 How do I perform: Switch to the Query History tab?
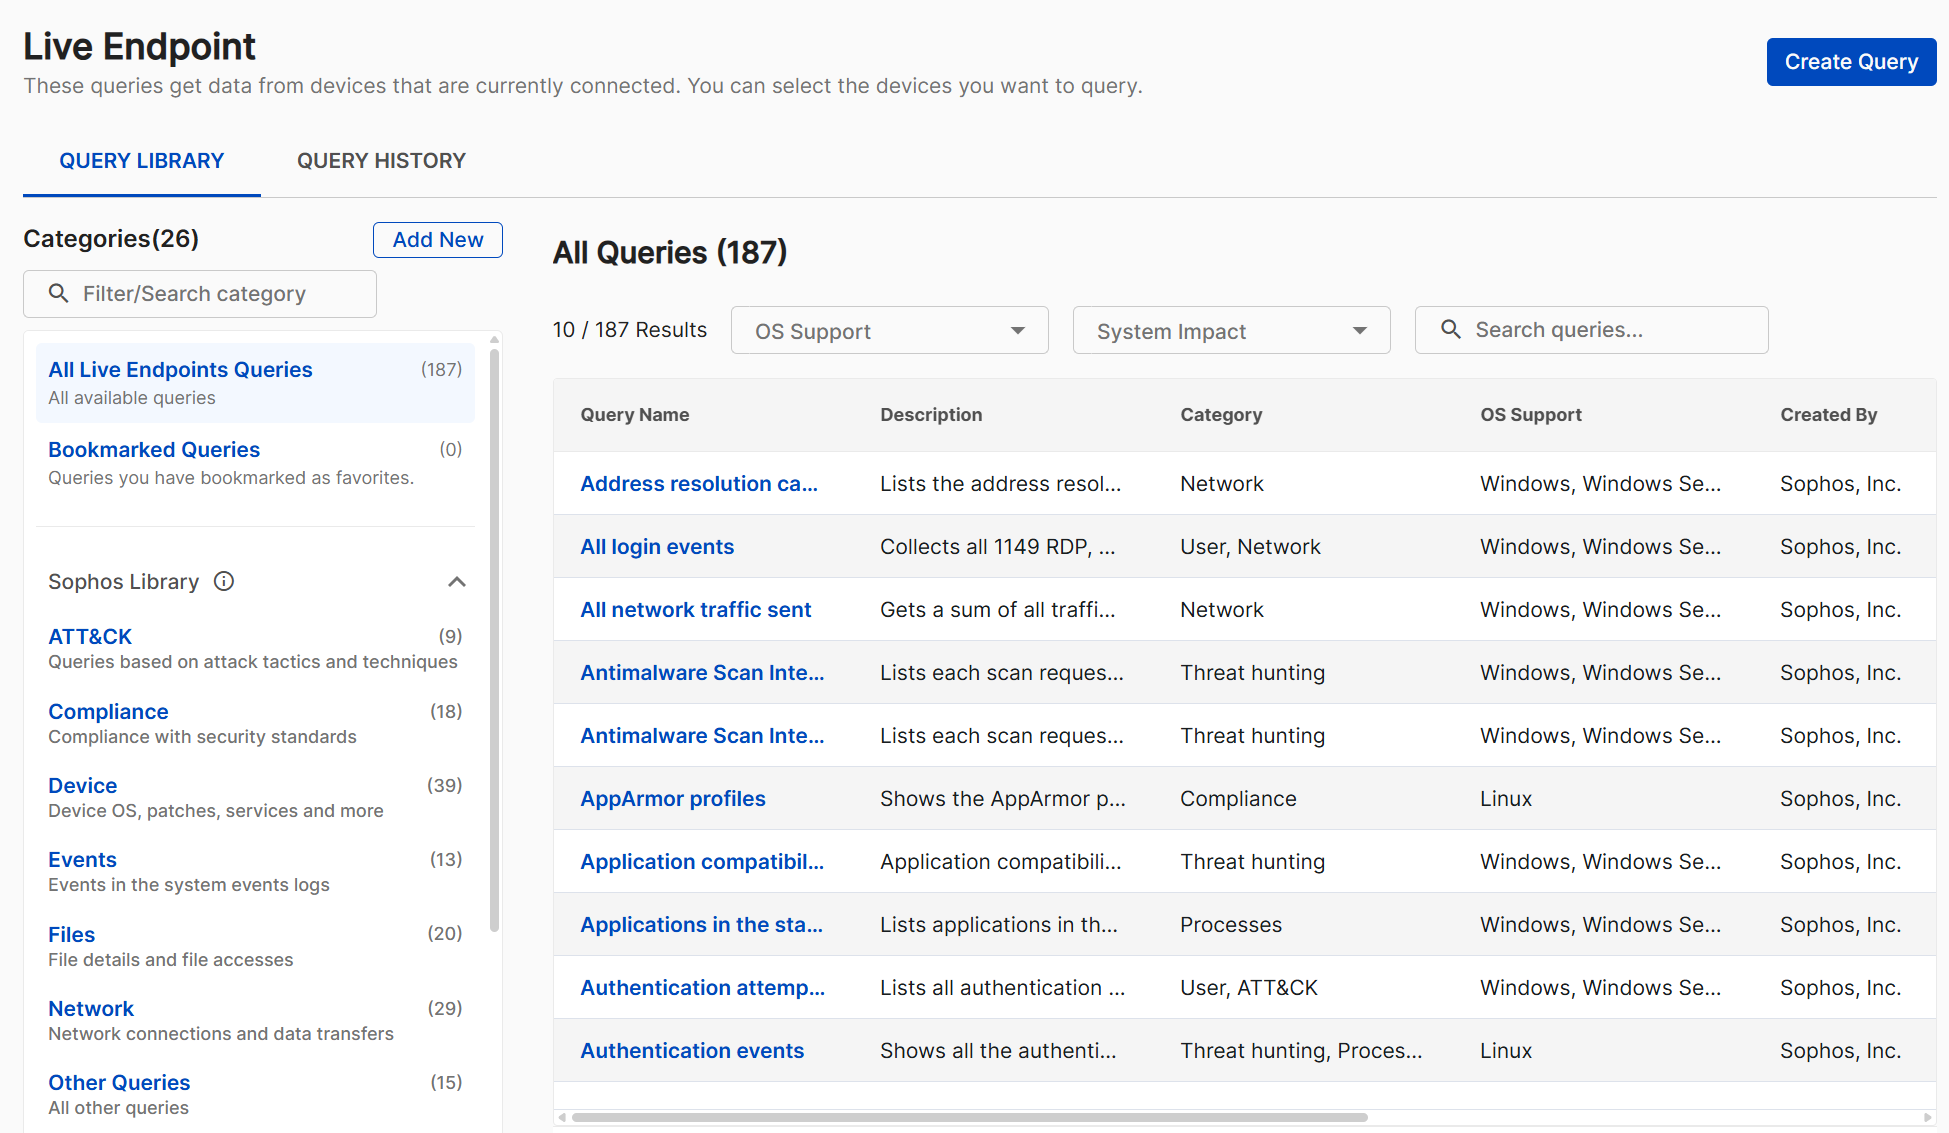click(x=381, y=161)
